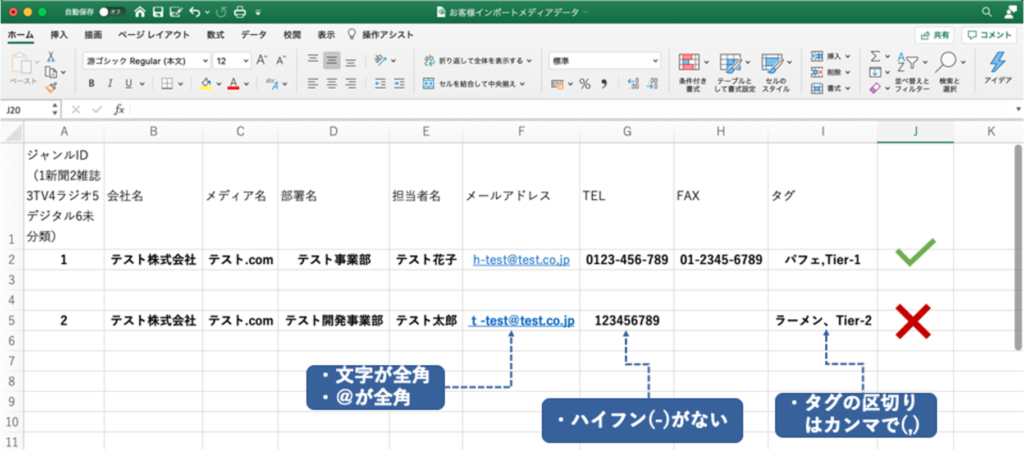Click the yellow fill color bucket

click(x=205, y=83)
